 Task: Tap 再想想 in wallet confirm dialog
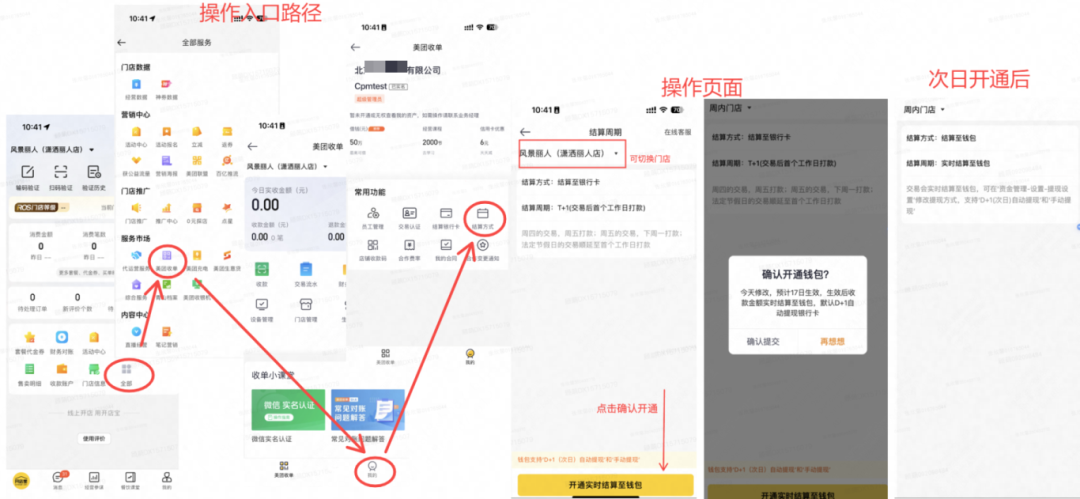click(x=832, y=341)
